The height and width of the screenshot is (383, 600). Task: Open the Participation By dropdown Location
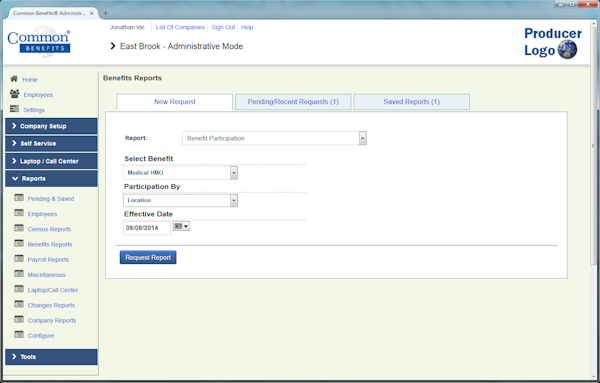tap(180, 200)
